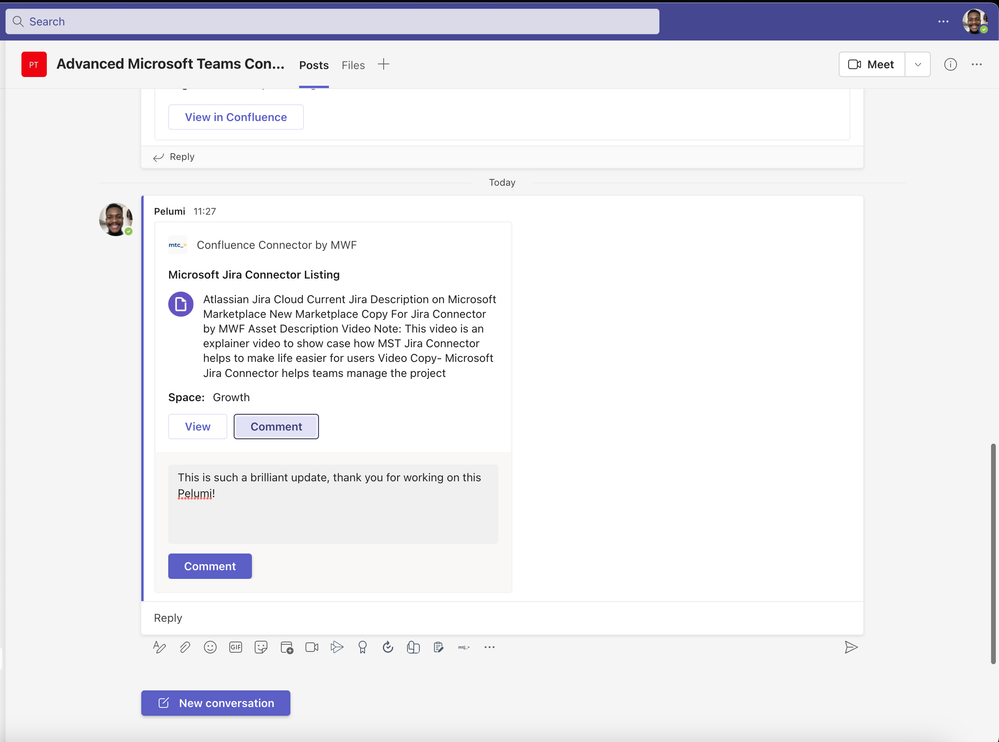Open the sticker picker
The width and height of the screenshot is (999, 742).
pyautogui.click(x=261, y=647)
